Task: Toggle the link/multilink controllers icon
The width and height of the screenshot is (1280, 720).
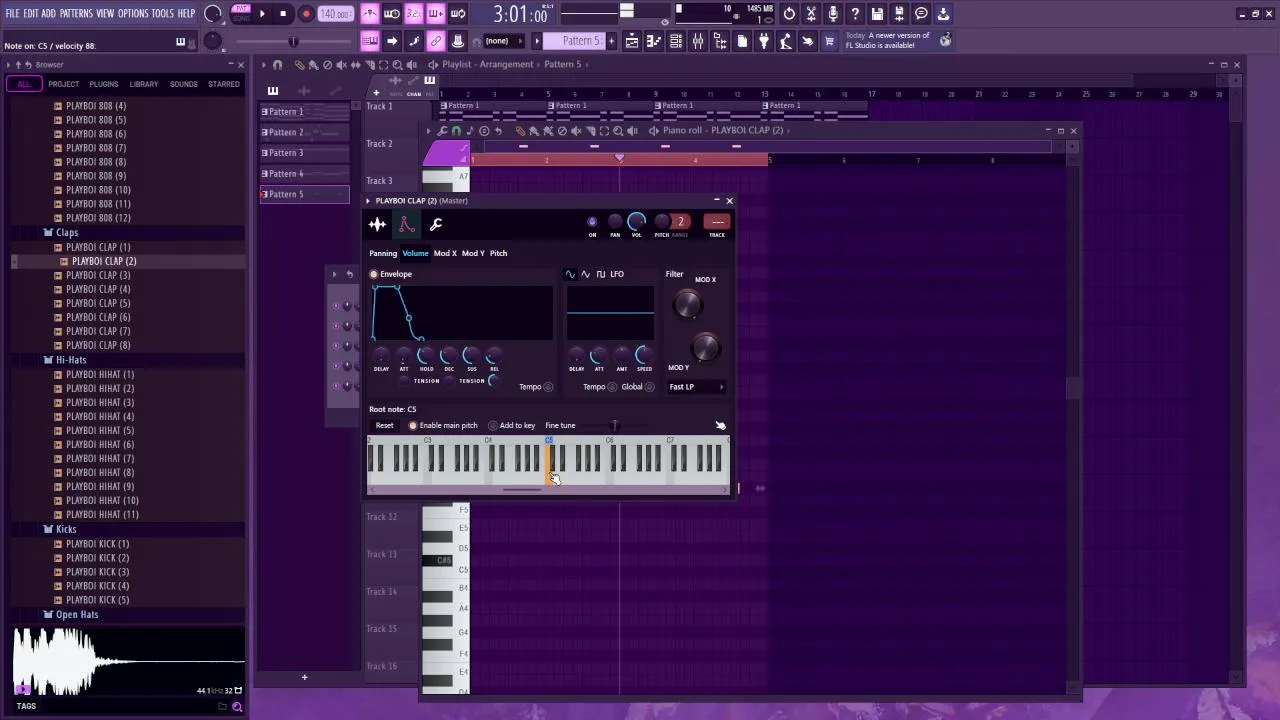Action: (x=436, y=41)
